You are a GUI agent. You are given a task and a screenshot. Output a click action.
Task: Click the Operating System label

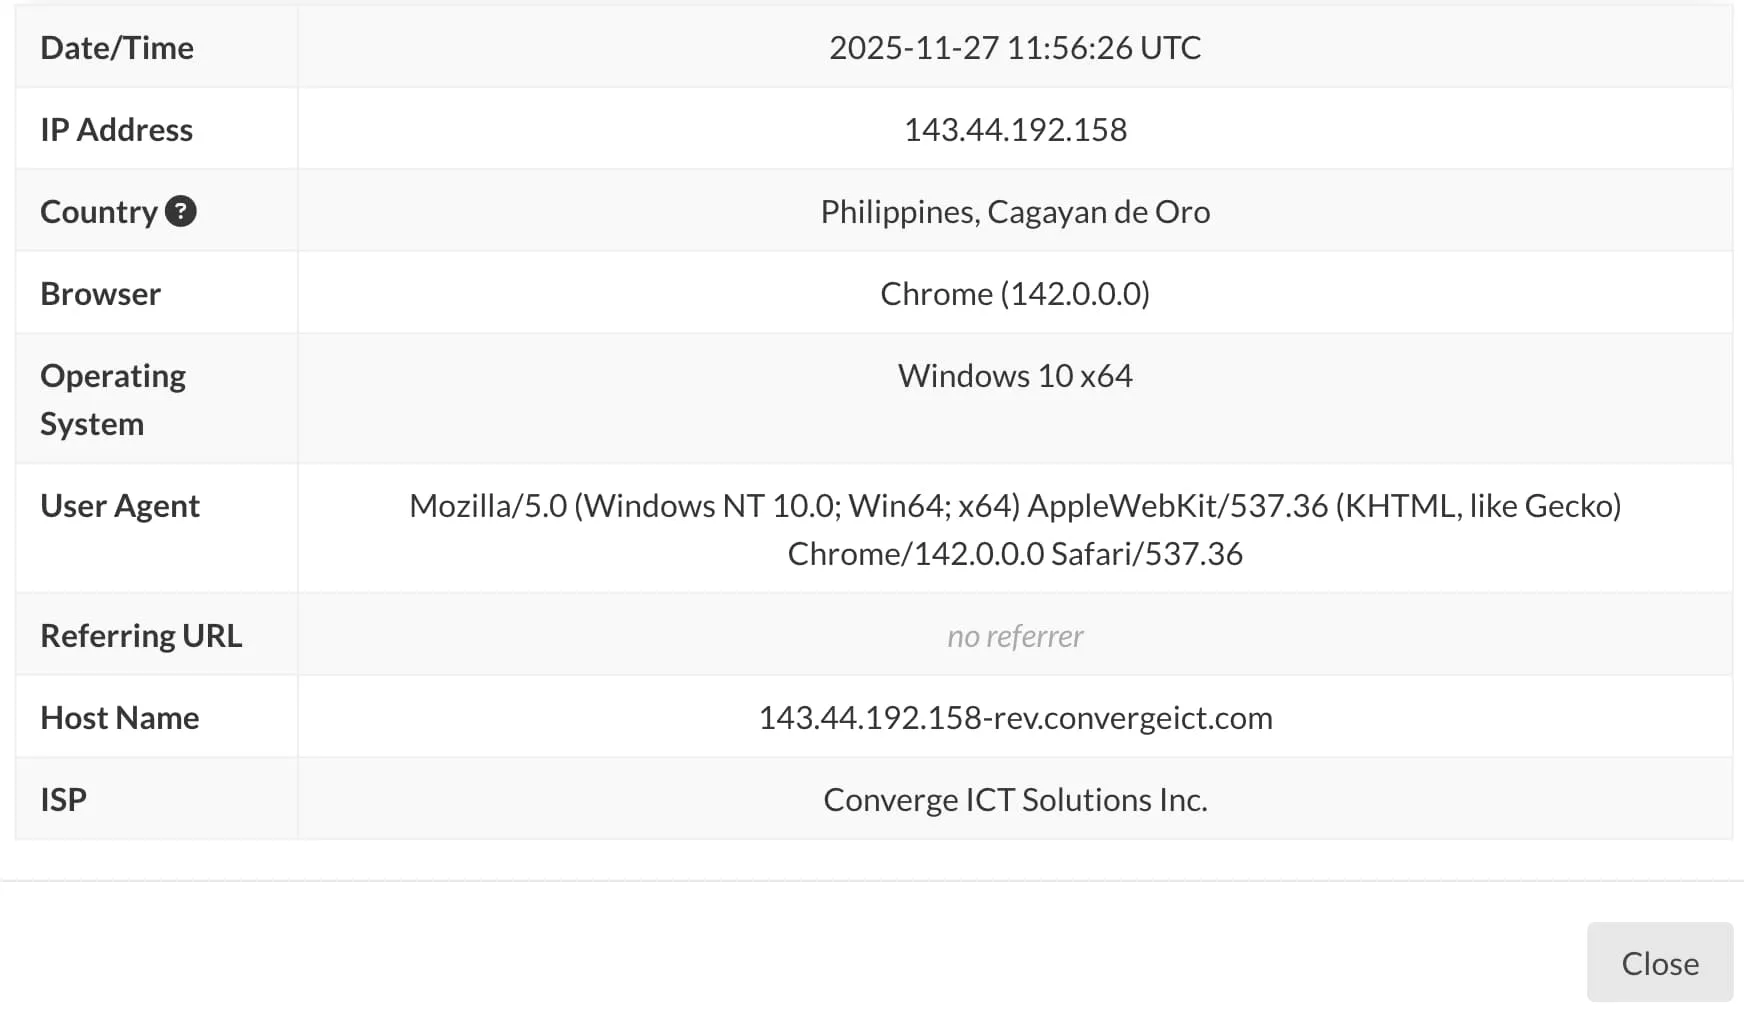click(x=113, y=398)
